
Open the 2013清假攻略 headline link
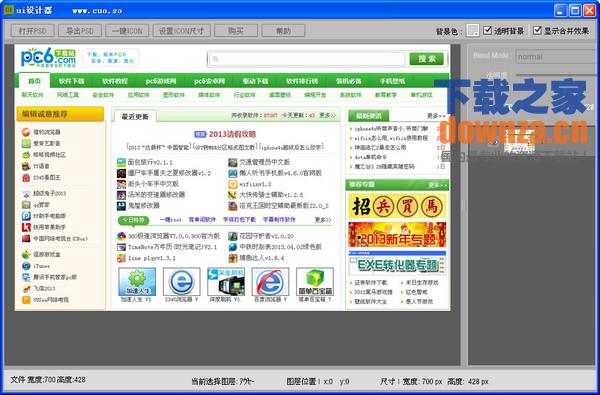tap(232, 134)
